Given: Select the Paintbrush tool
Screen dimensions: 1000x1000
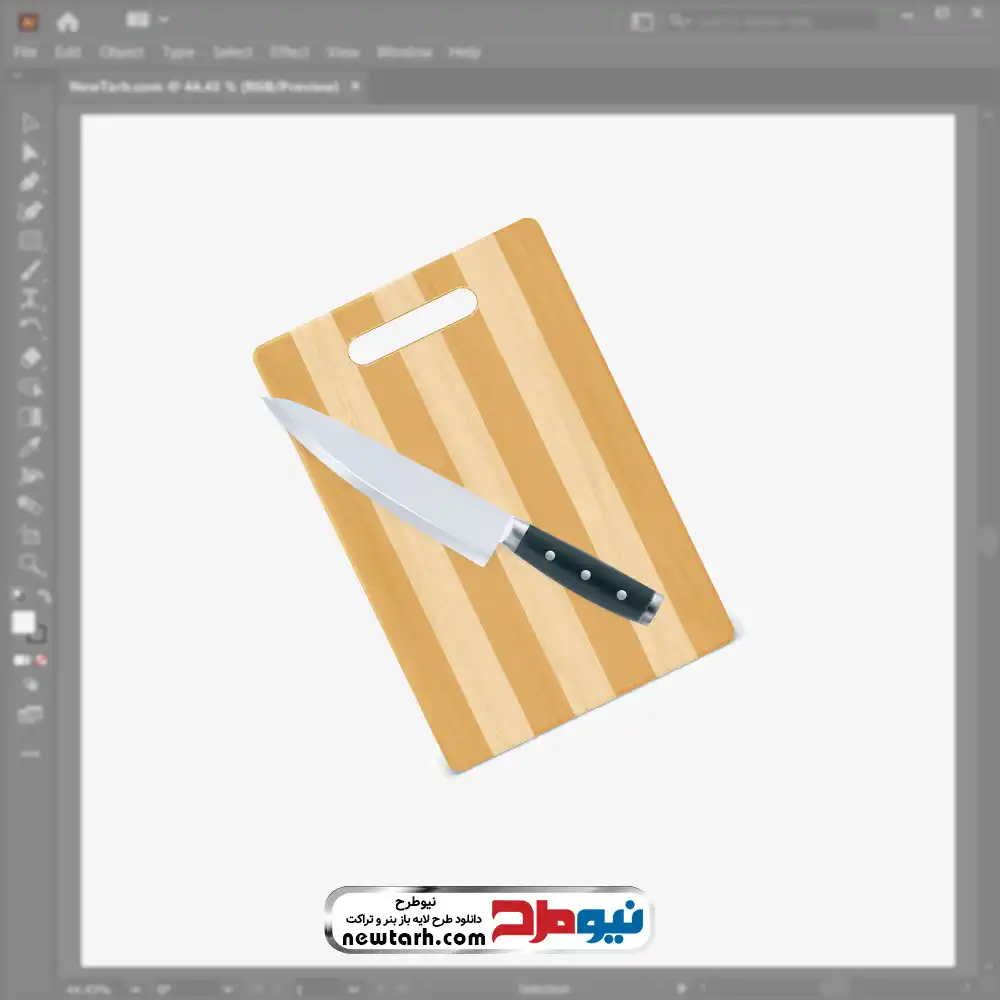Looking at the screenshot, I should click(30, 270).
